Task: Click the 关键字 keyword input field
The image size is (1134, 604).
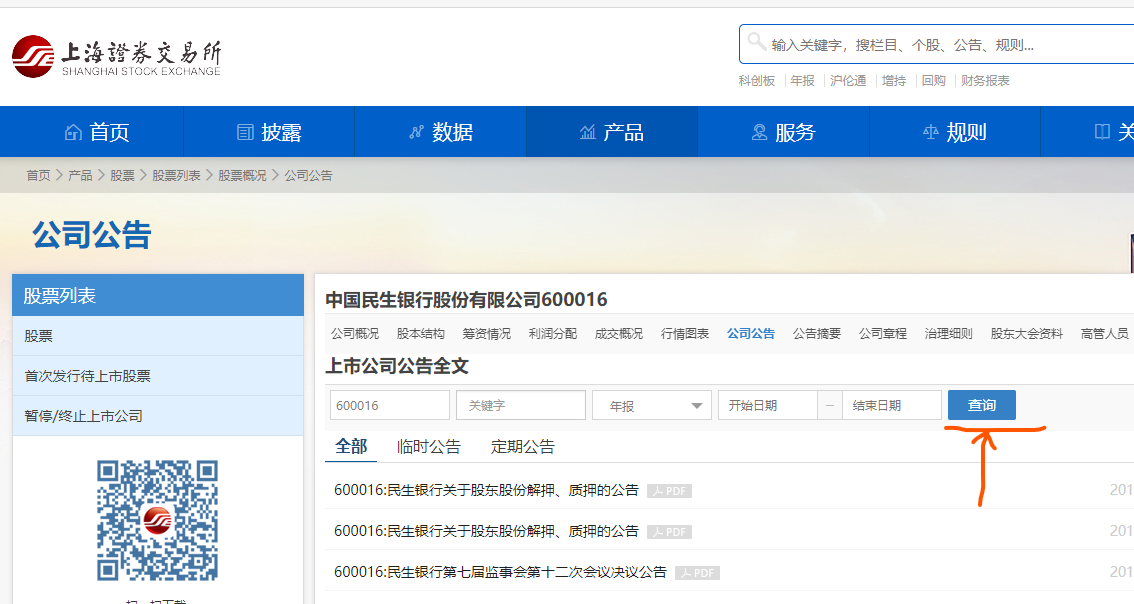Action: point(521,405)
